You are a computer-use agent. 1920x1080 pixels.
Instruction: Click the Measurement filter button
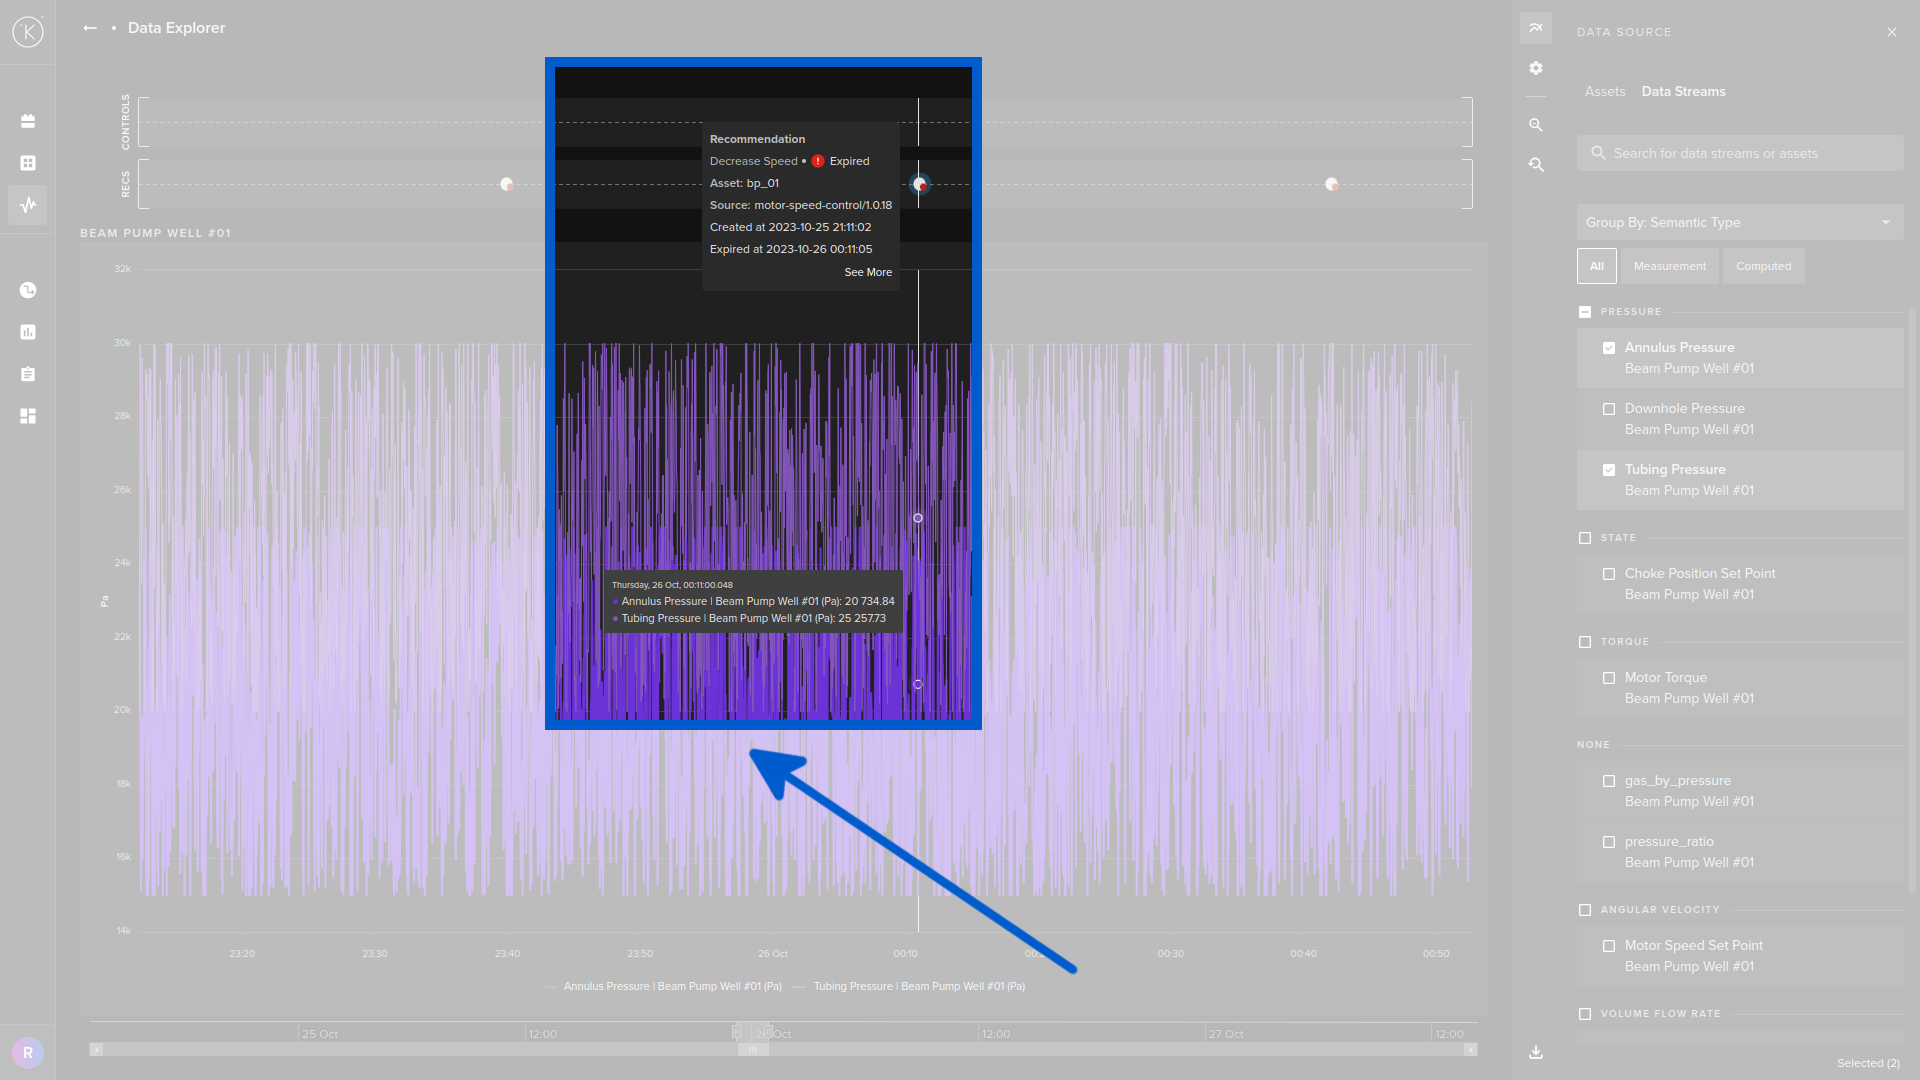(x=1669, y=266)
